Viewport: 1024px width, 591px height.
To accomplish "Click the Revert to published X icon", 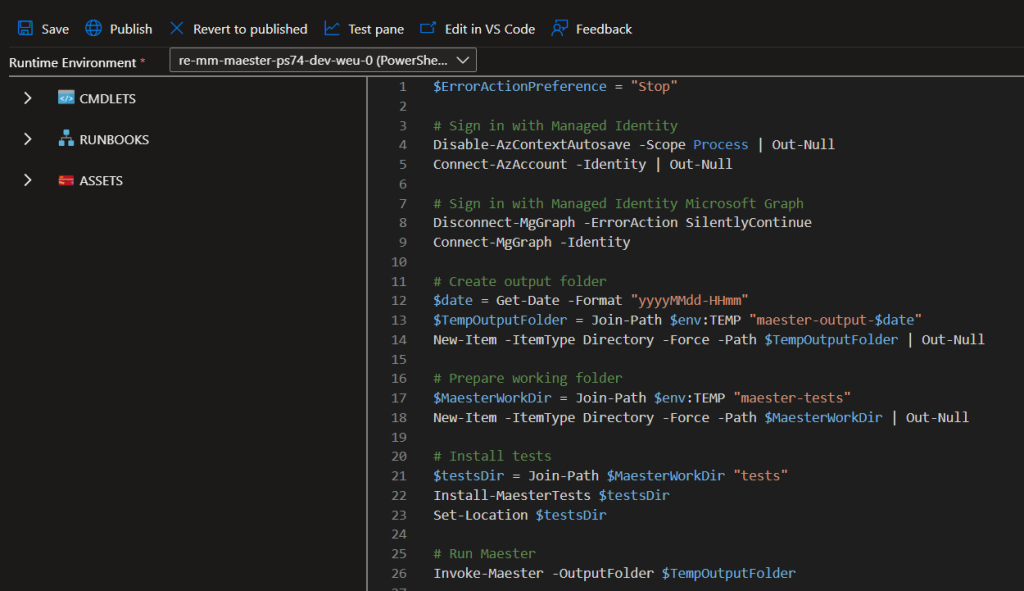I will (x=176, y=28).
